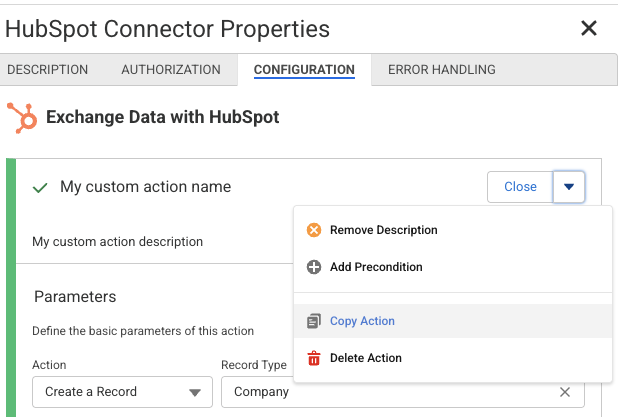Select Delete Action in the menu

(x=365, y=358)
